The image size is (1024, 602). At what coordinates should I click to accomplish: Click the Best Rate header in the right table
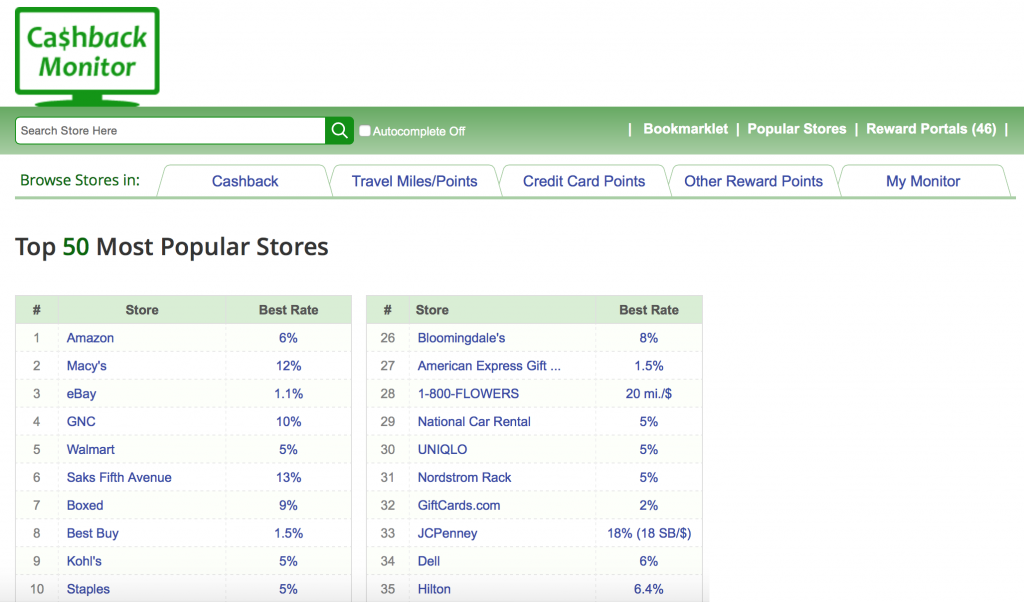pyautogui.click(x=648, y=310)
